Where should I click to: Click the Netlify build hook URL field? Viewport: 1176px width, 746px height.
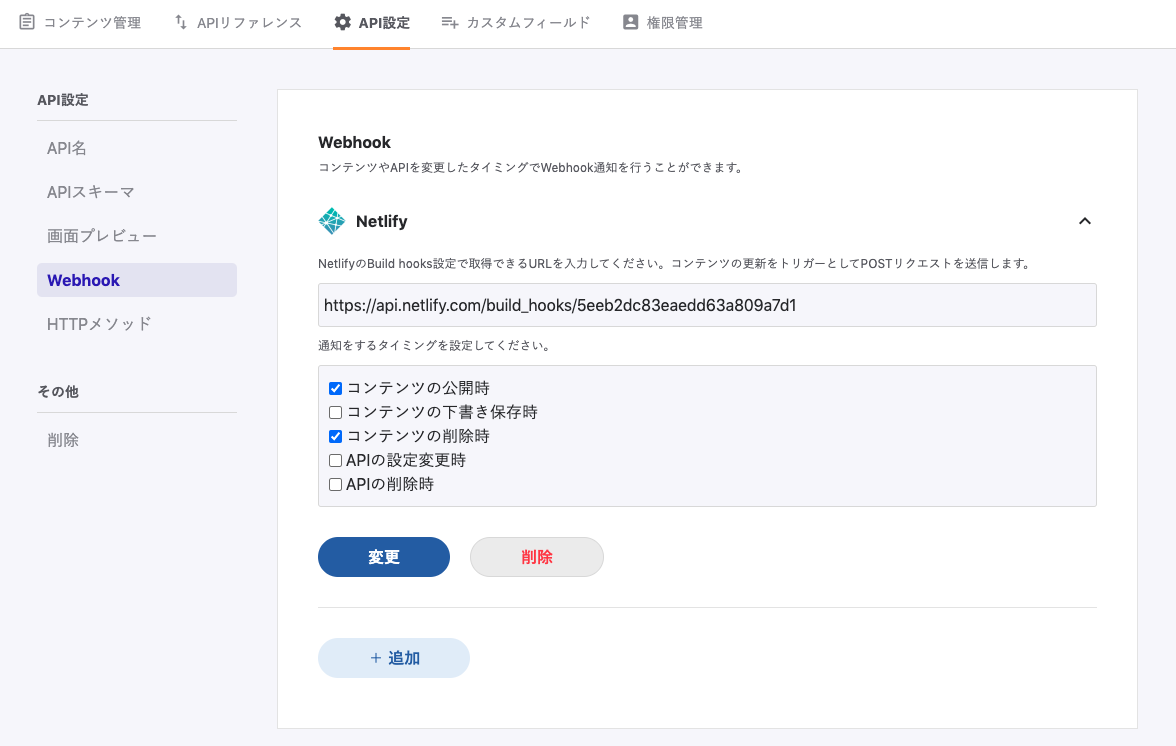pos(707,305)
